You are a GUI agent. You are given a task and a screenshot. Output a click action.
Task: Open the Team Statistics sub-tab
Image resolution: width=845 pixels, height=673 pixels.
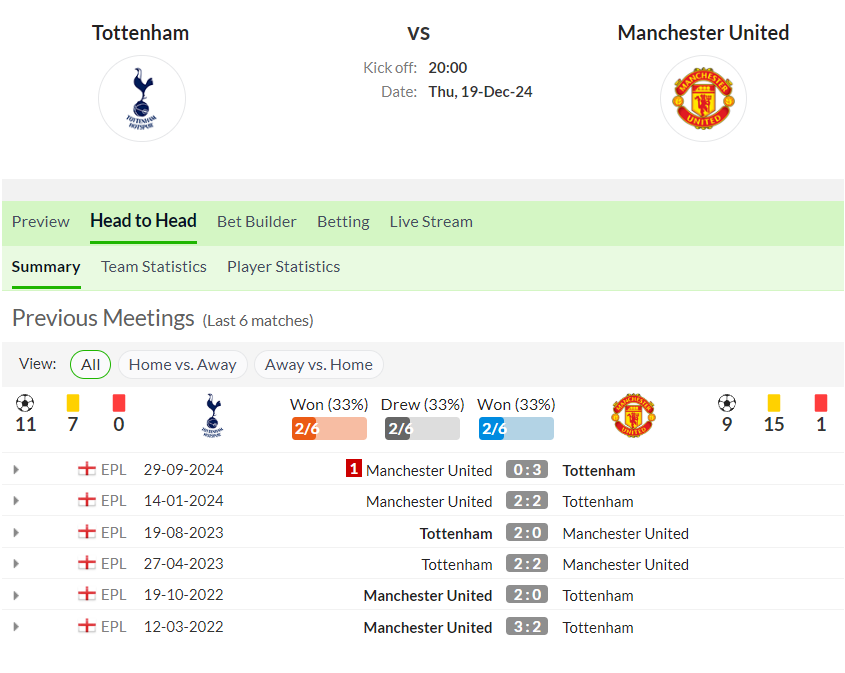tap(154, 267)
